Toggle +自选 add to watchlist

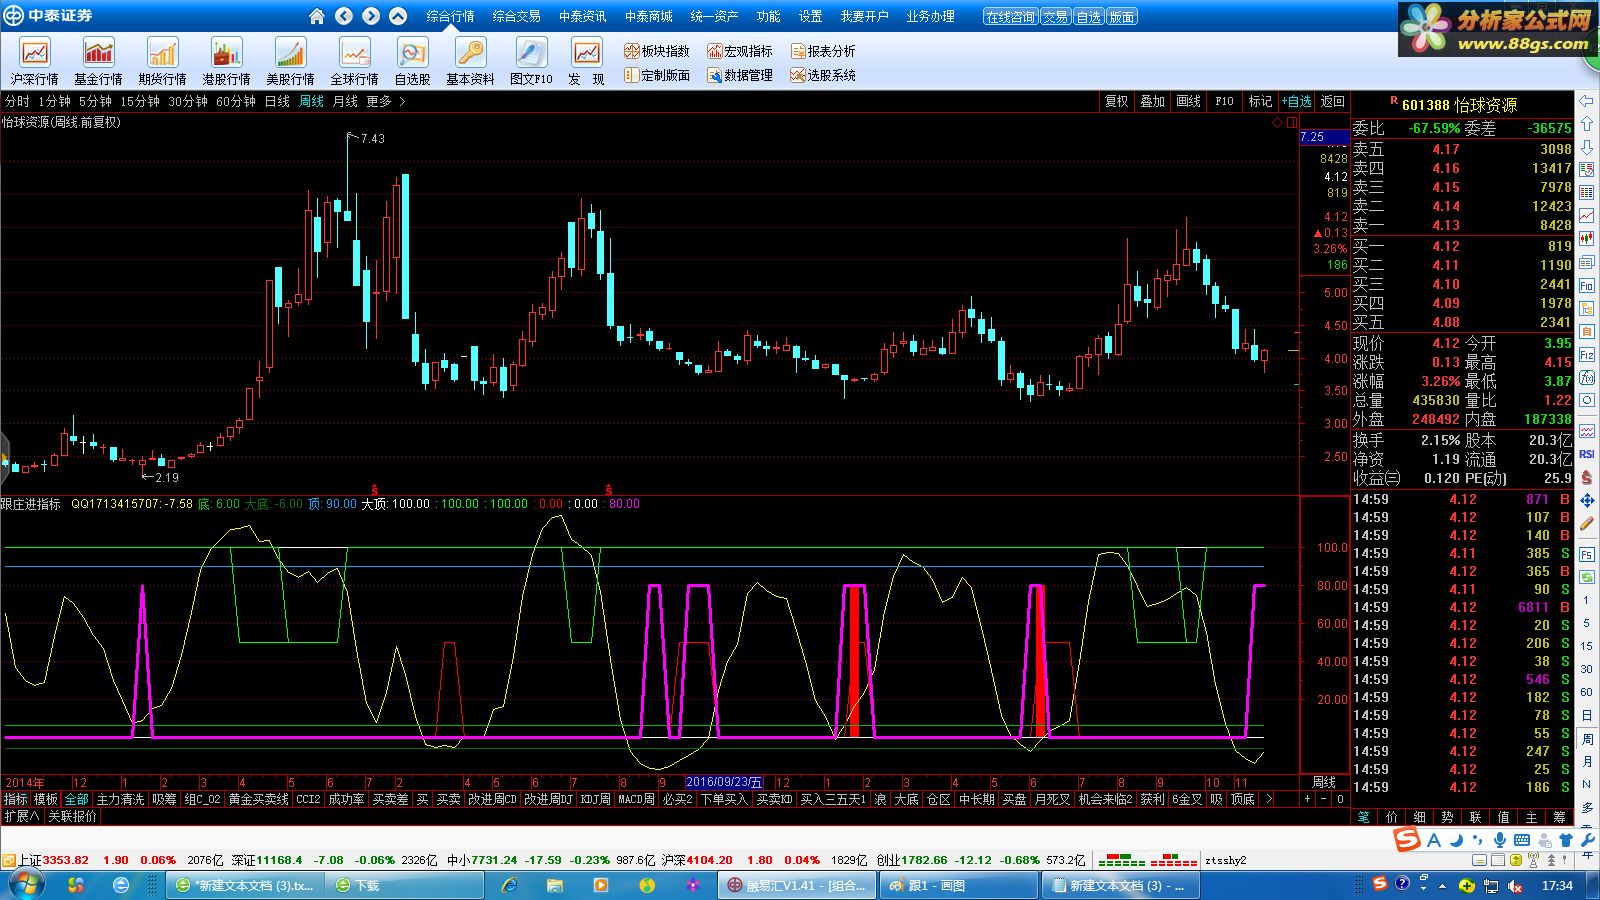click(1296, 101)
